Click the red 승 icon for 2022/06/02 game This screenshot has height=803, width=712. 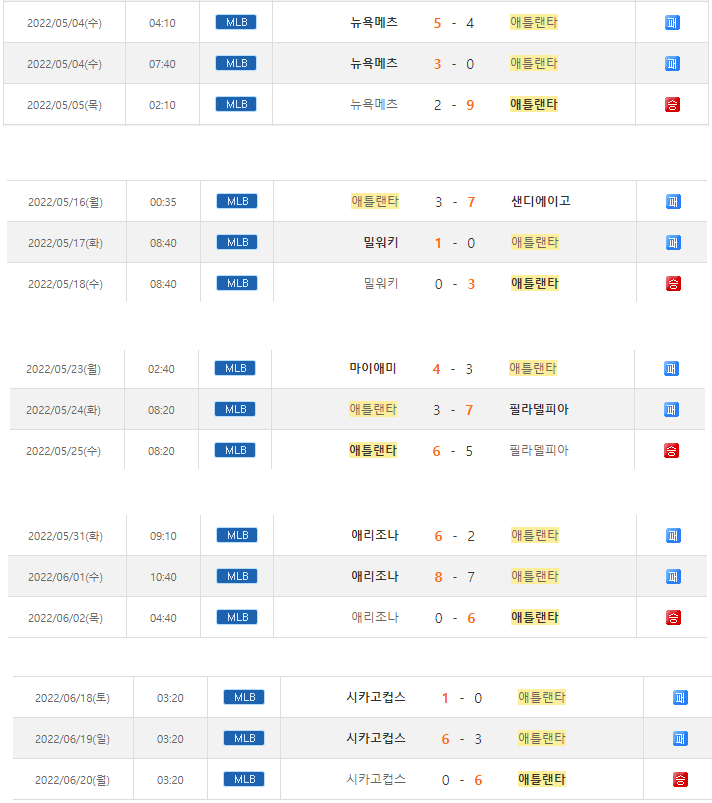673,617
